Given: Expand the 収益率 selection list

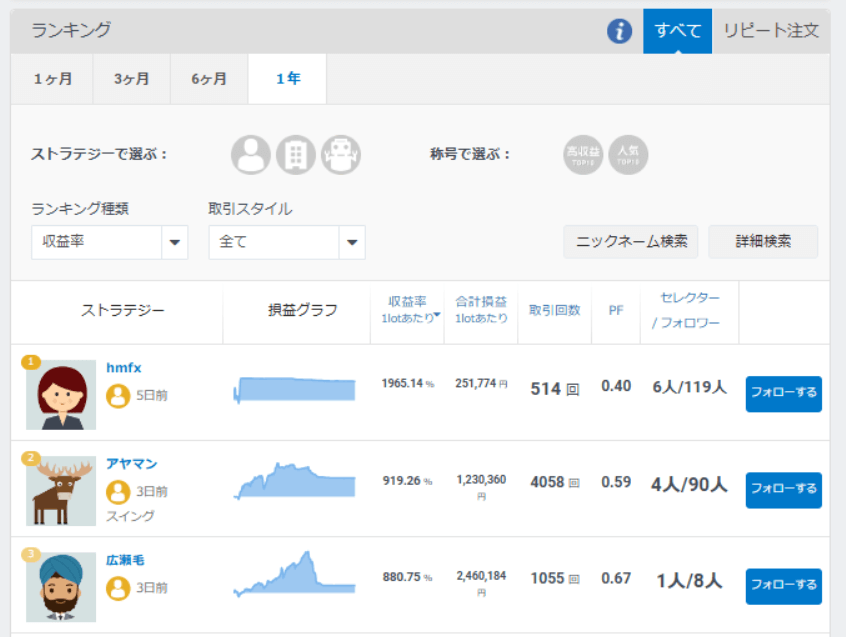Looking at the screenshot, I should click(x=175, y=242).
